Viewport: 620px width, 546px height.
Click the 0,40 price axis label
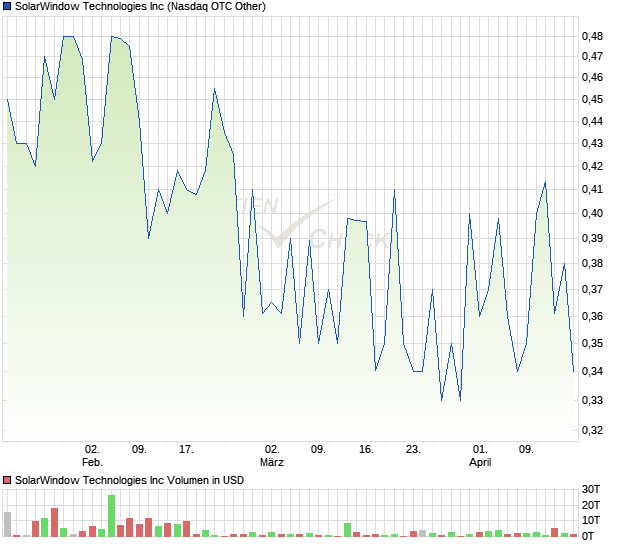[592, 213]
